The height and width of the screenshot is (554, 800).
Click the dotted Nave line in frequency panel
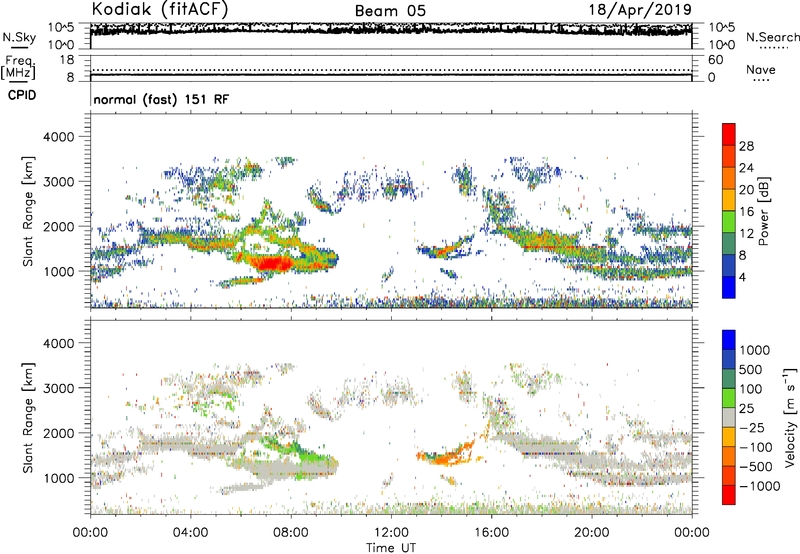click(391, 70)
